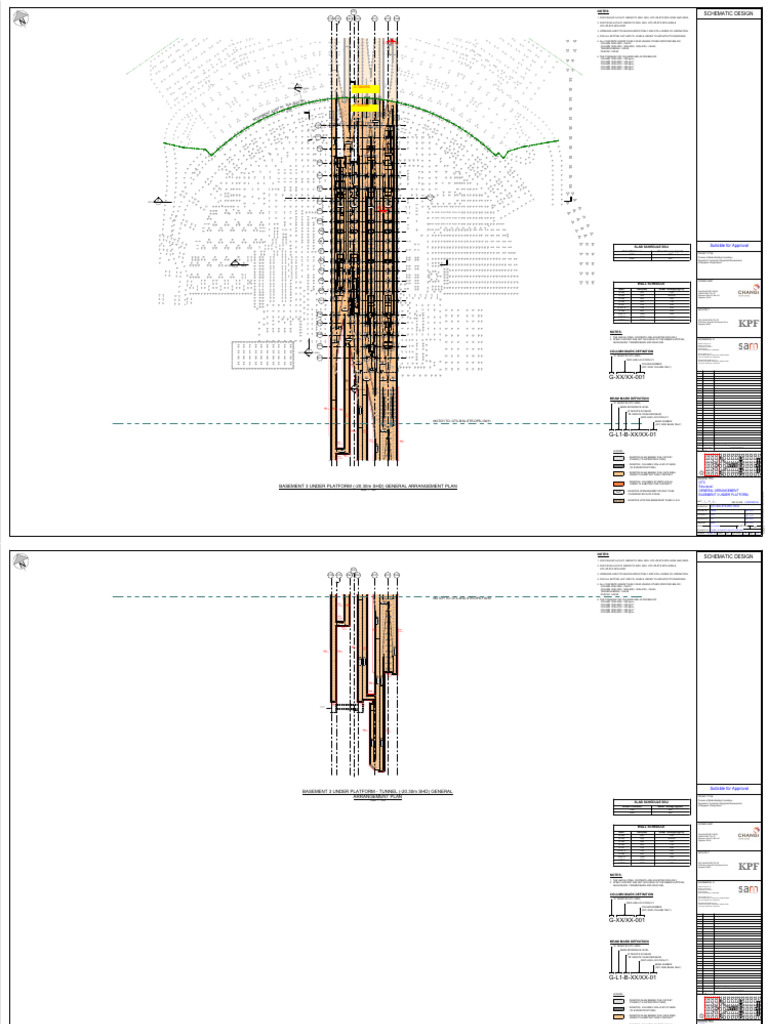
Task: Click the lower yellow highlight on the plan
Action: (365, 108)
